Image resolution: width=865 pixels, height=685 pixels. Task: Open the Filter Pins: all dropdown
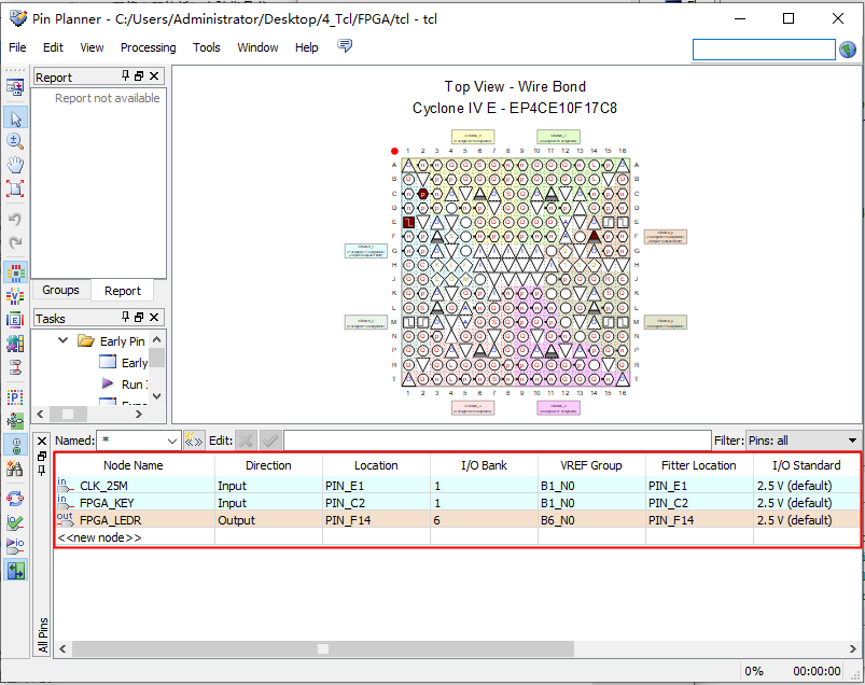coord(852,441)
